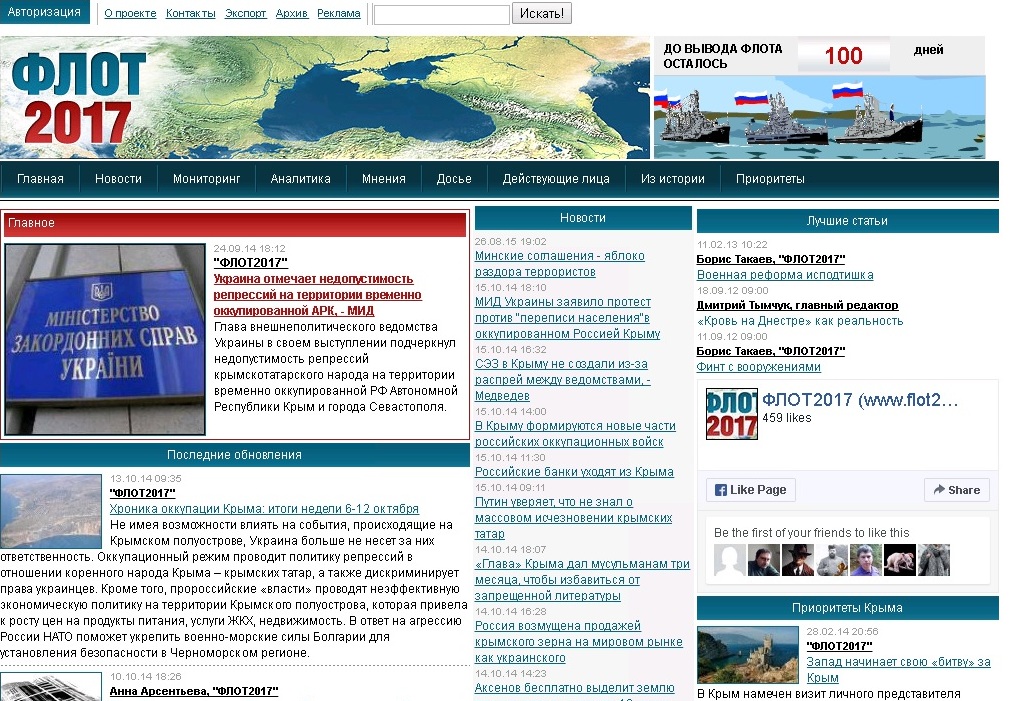
Task: Click the Новости section header
Action: (583, 218)
